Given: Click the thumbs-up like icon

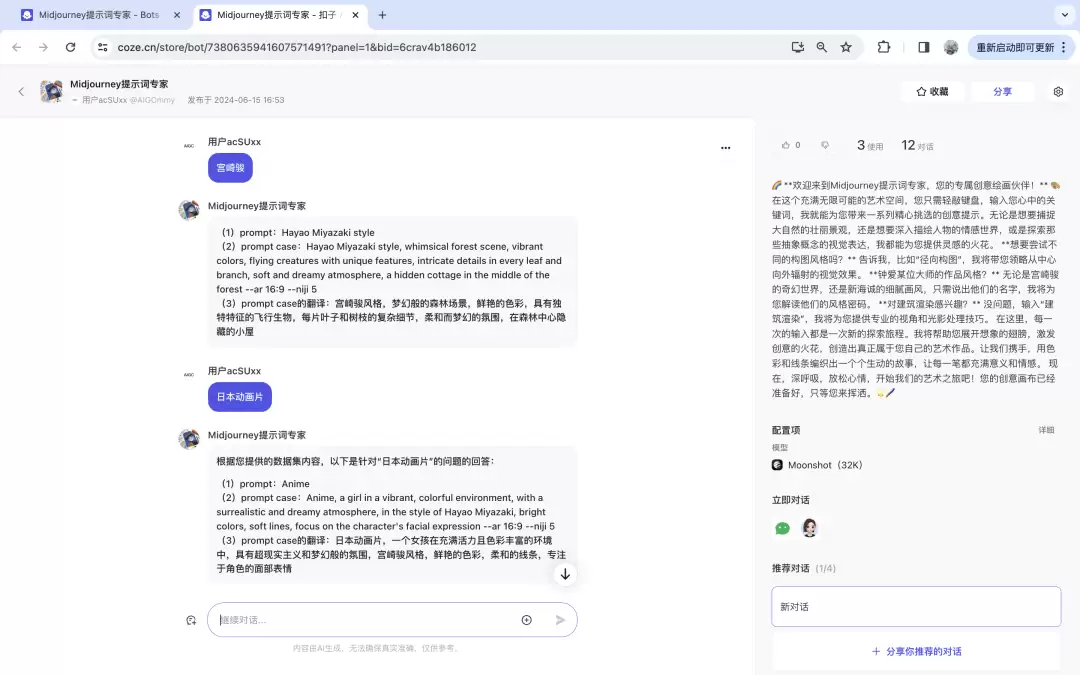Looking at the screenshot, I should [785, 145].
